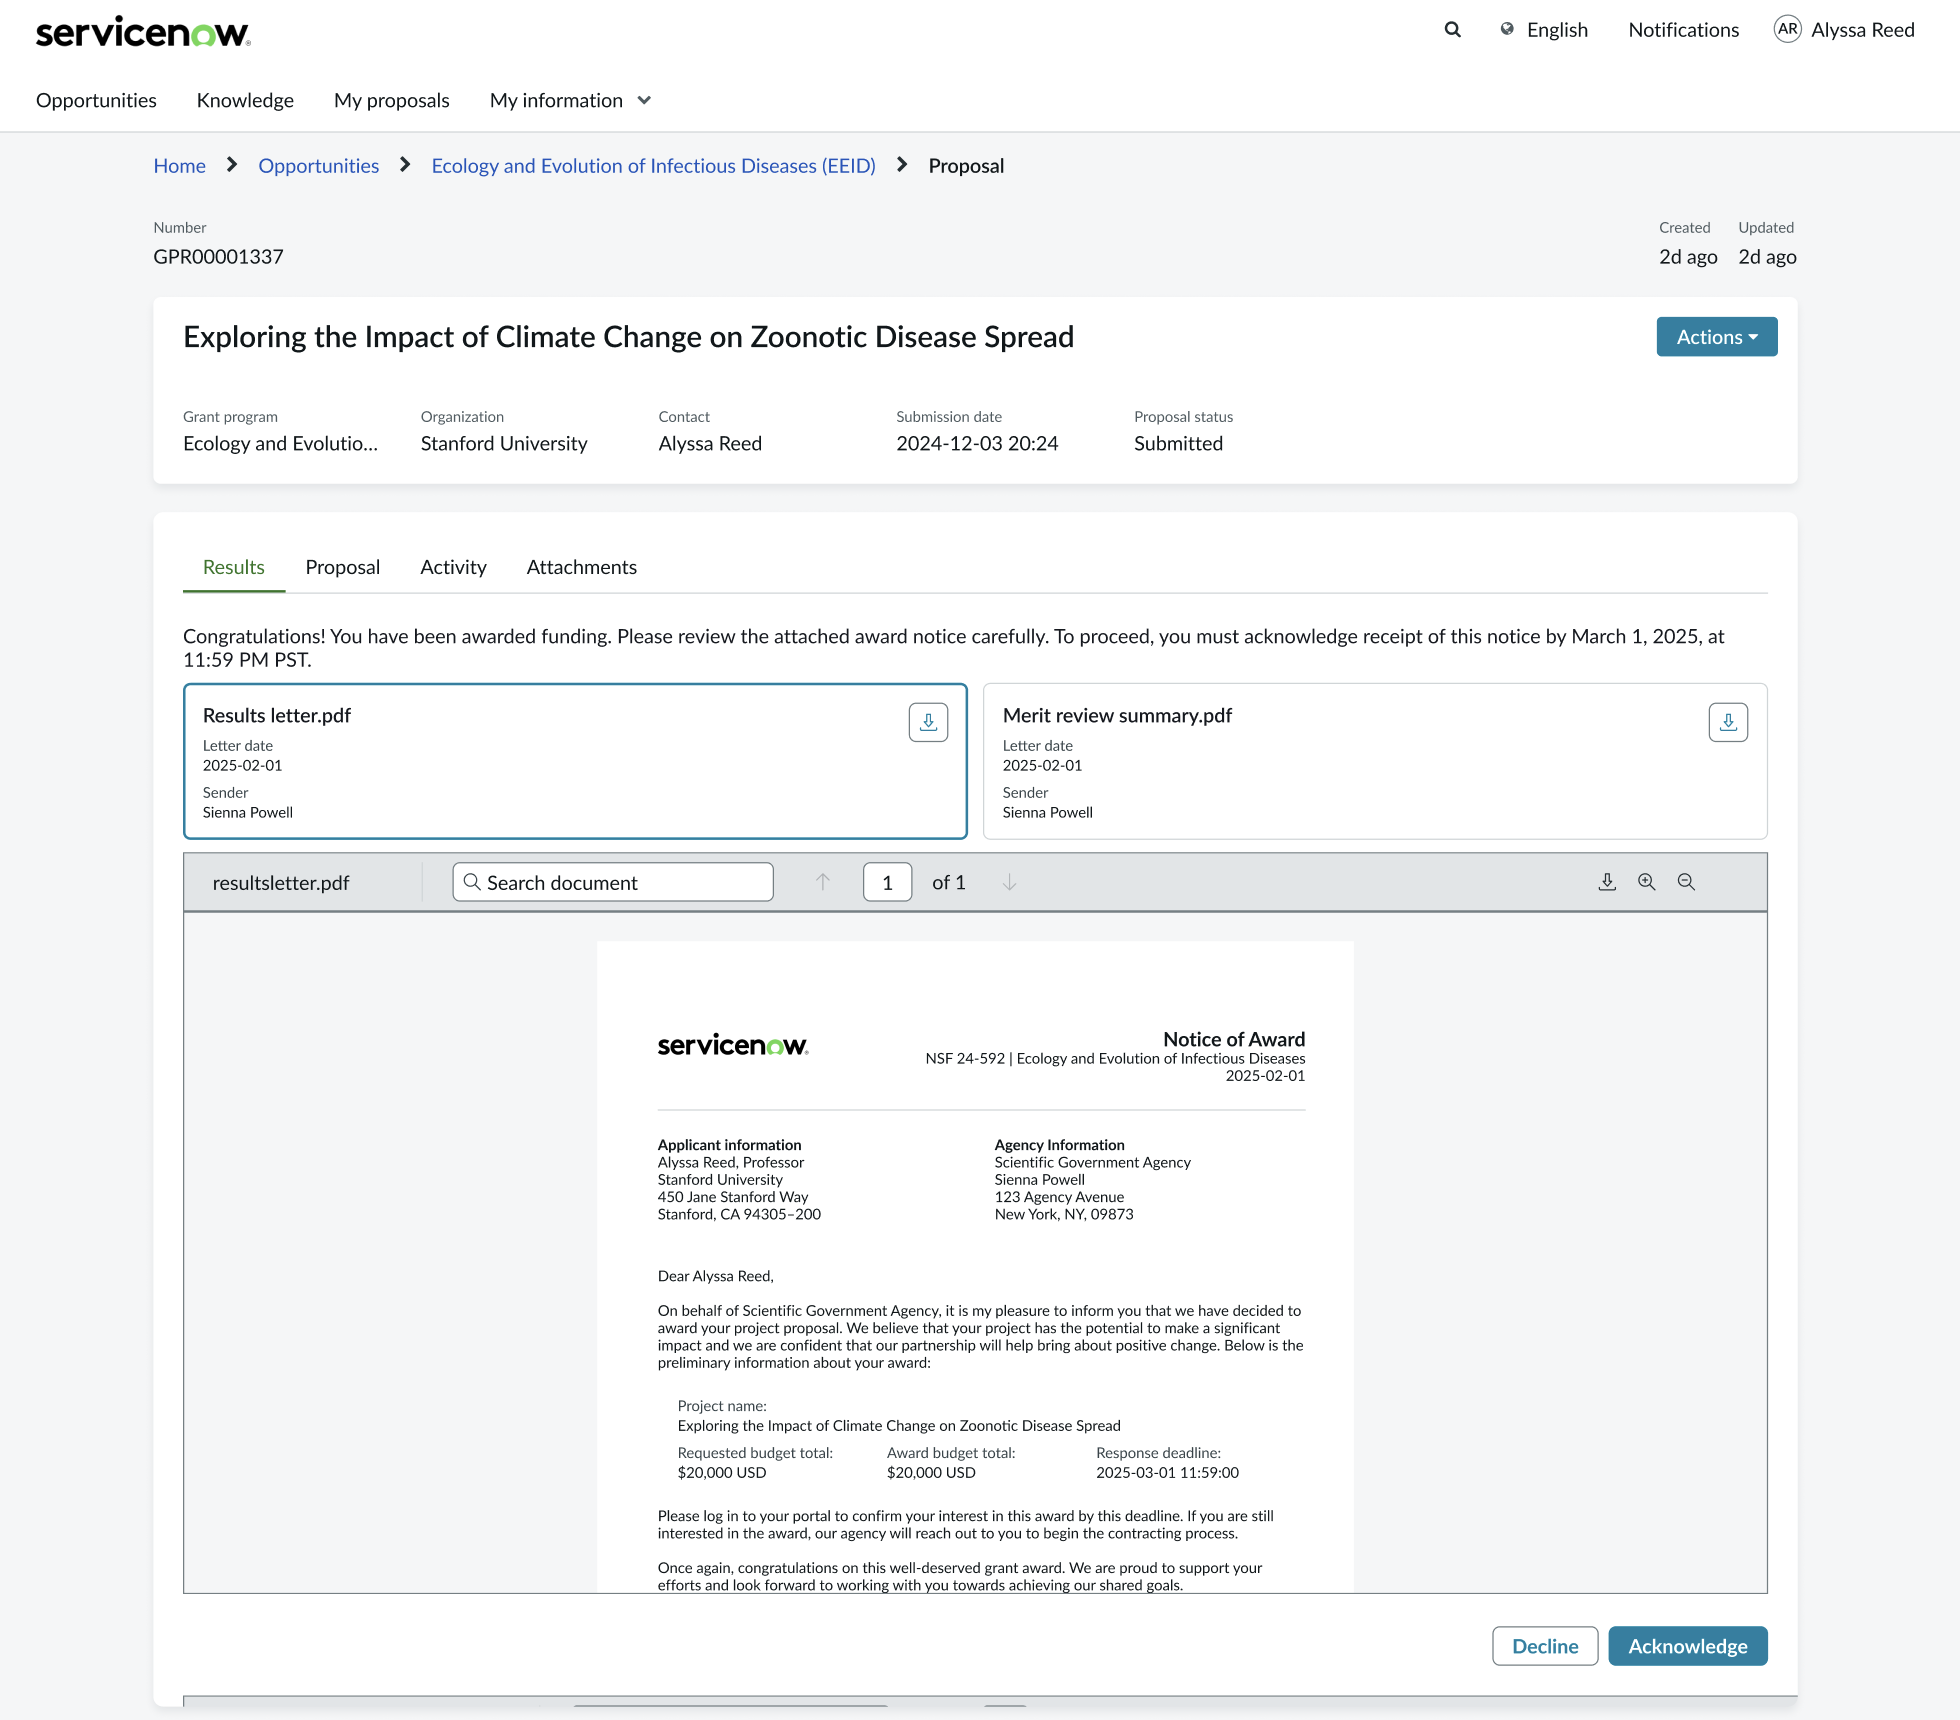The height and width of the screenshot is (1720, 1960).
Task: Click the Stanford University organization value
Action: 504,444
